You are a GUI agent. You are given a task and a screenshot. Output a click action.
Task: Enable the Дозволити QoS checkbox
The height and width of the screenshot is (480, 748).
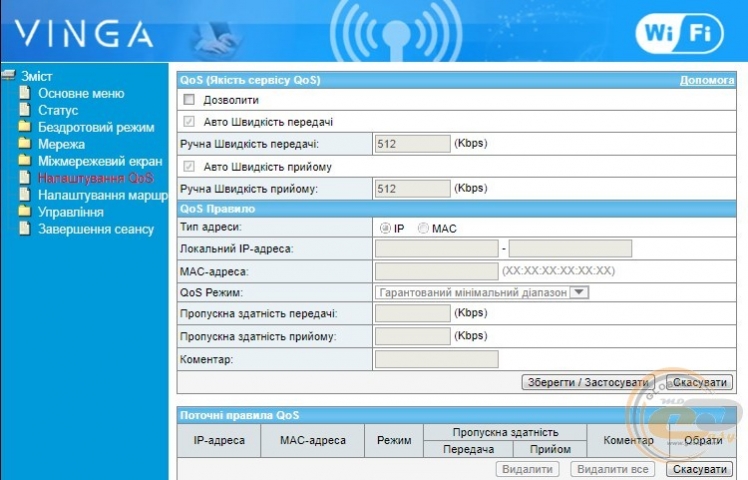click(189, 99)
